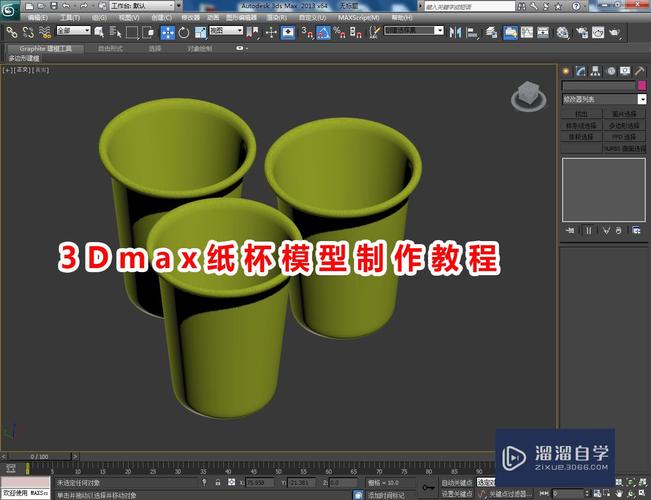Image resolution: width=651 pixels, height=500 pixels.
Task: Open the MAXScript(M) menu
Action: point(359,18)
